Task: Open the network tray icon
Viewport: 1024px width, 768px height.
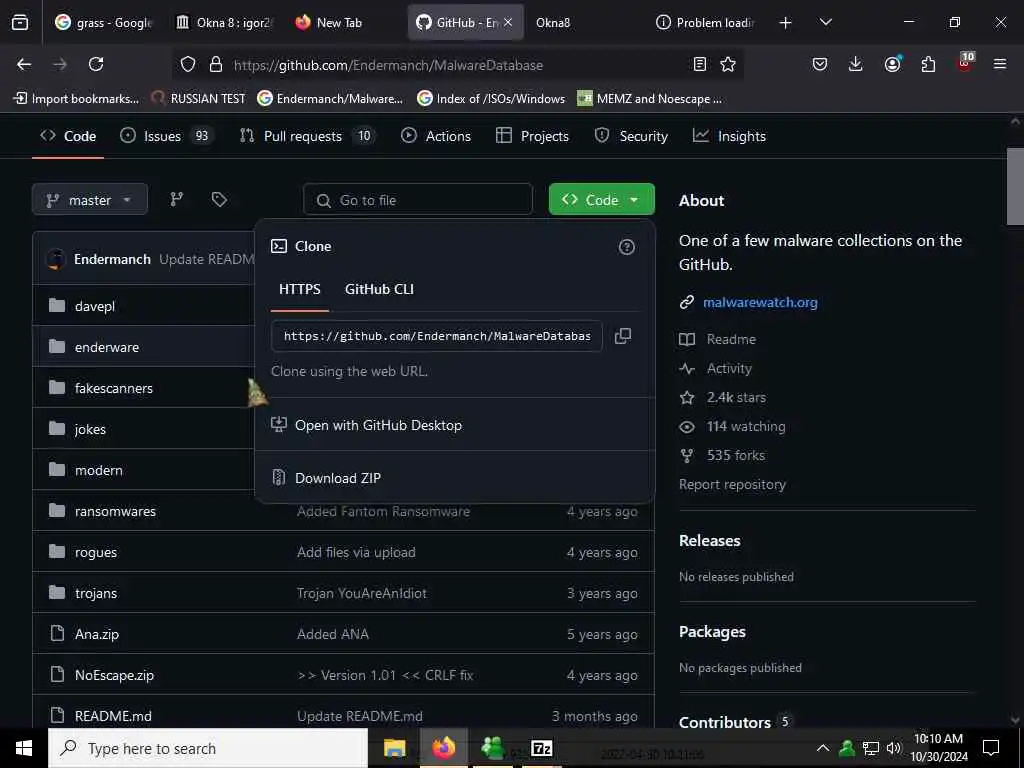Action: pos(871,748)
